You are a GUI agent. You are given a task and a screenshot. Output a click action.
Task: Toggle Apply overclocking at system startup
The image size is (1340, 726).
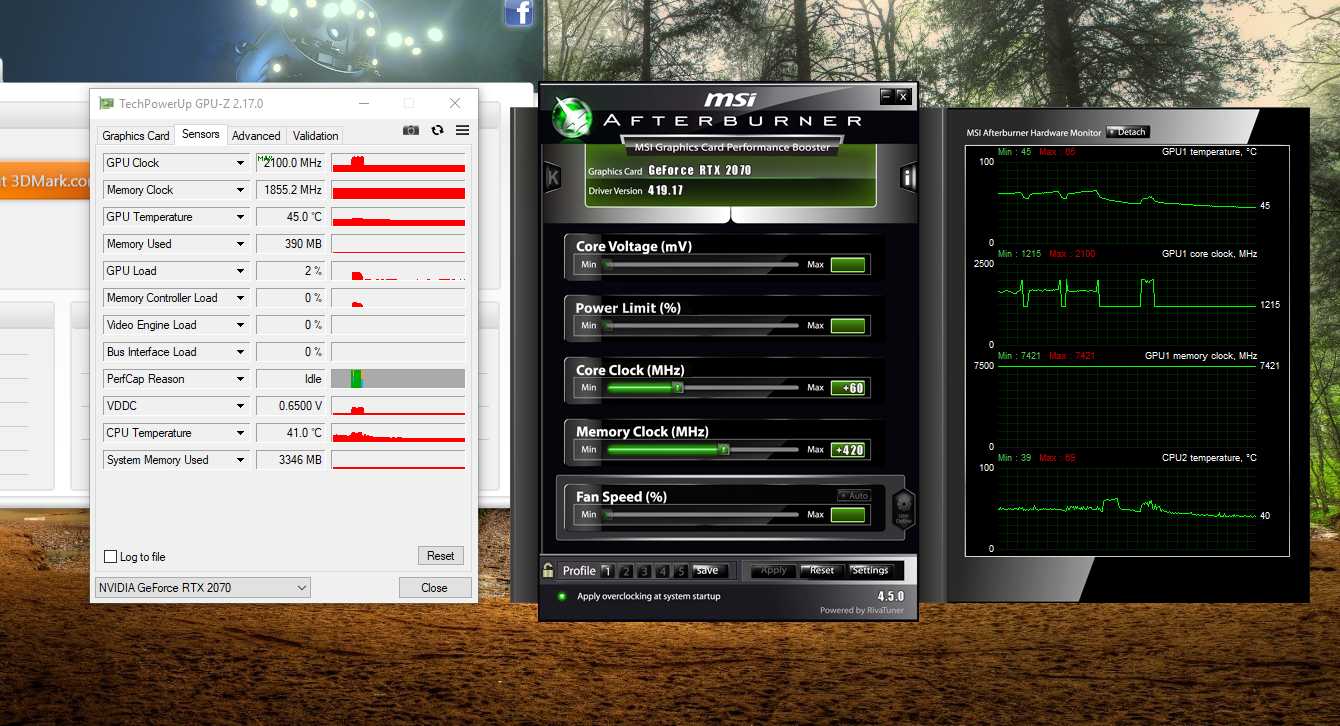(562, 596)
